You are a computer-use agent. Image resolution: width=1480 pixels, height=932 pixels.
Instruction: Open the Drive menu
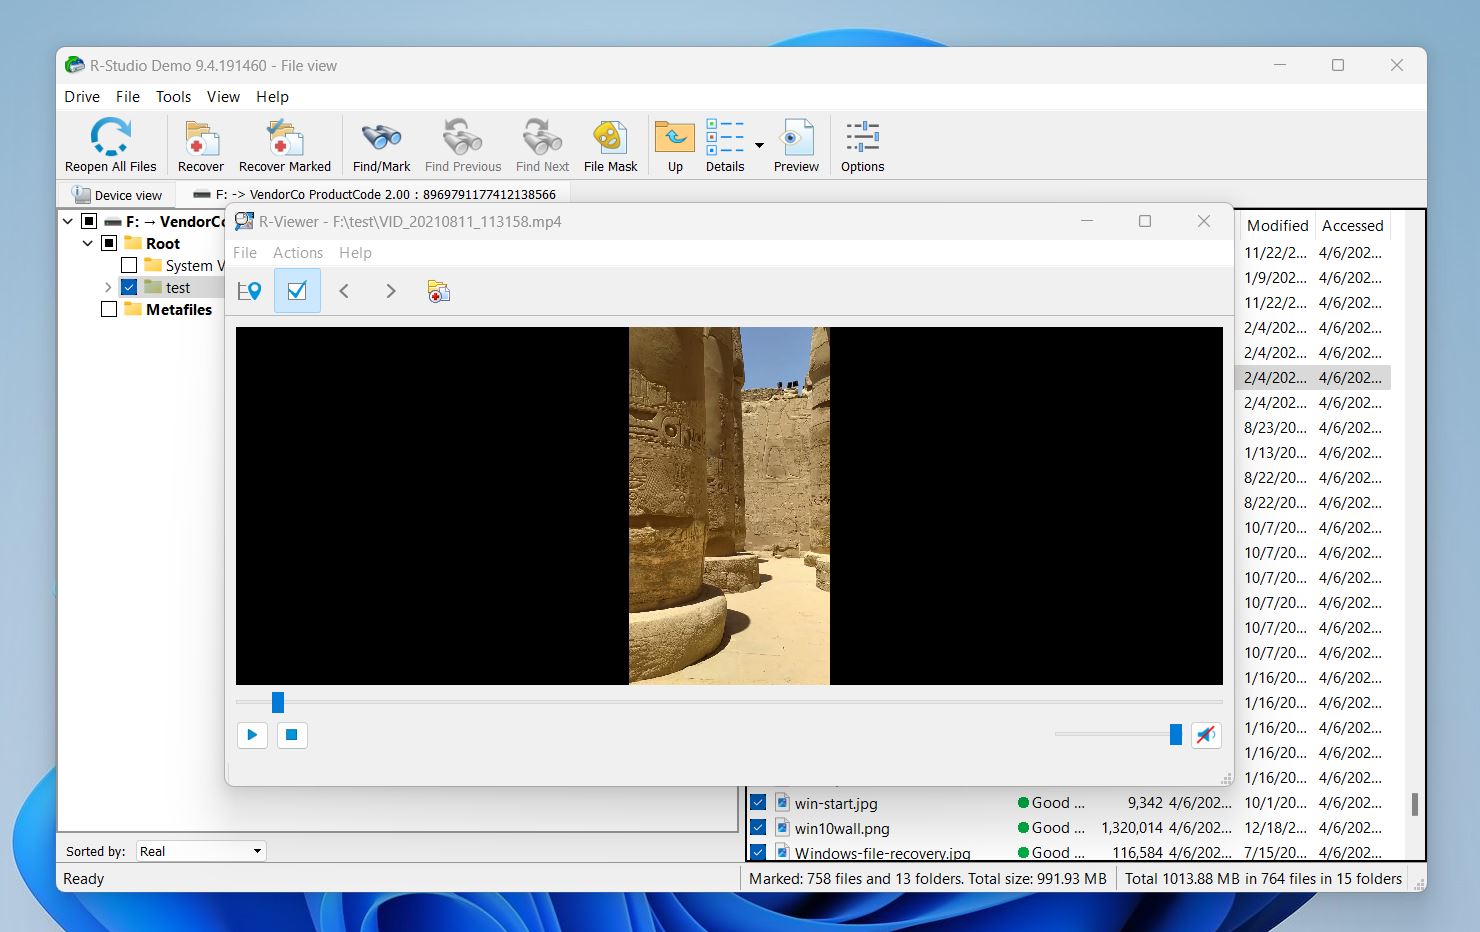click(x=82, y=97)
